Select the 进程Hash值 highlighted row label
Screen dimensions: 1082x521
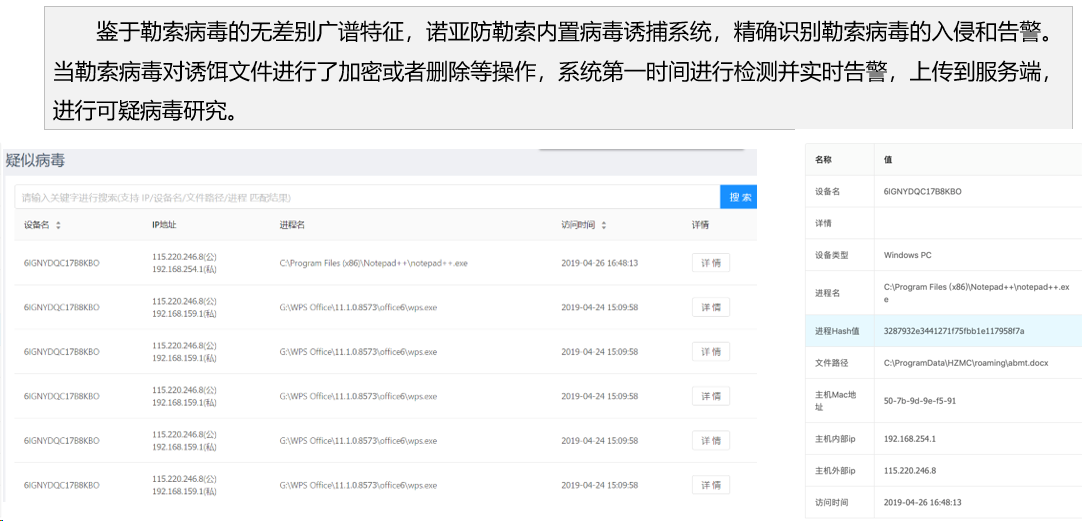837,331
